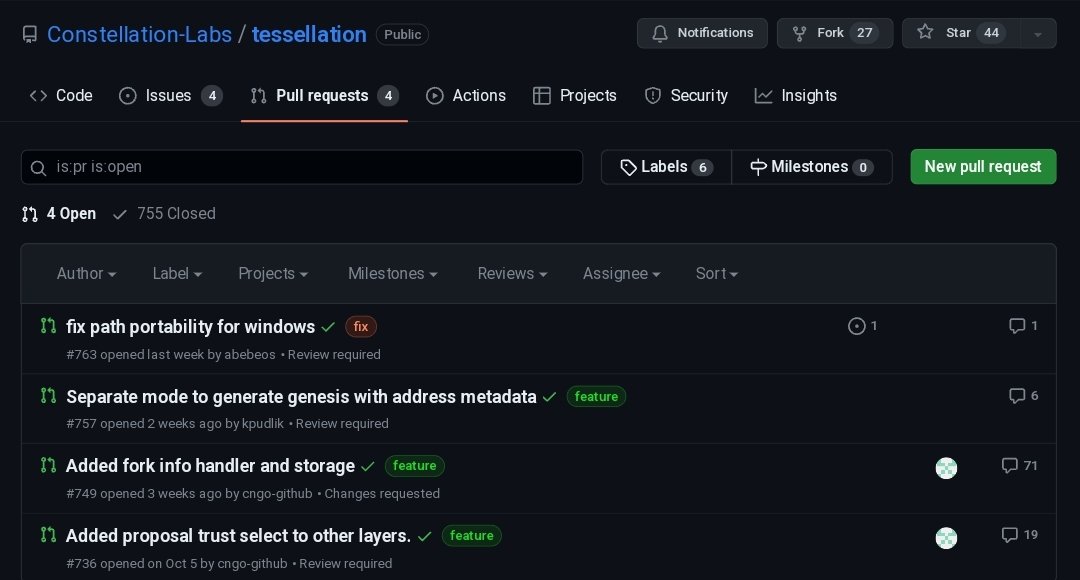Click feature label on PR #736
1080x580 pixels.
pyautogui.click(x=472, y=536)
